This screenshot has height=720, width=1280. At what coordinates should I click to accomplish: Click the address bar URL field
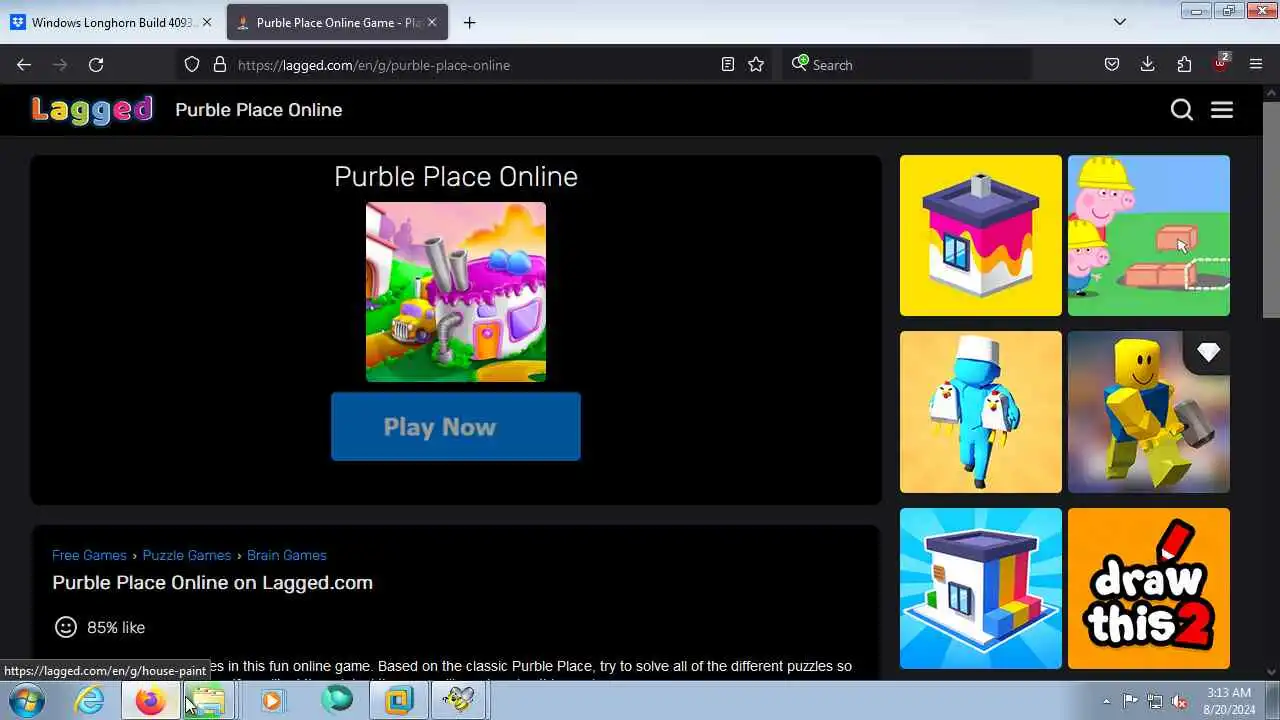click(475, 65)
